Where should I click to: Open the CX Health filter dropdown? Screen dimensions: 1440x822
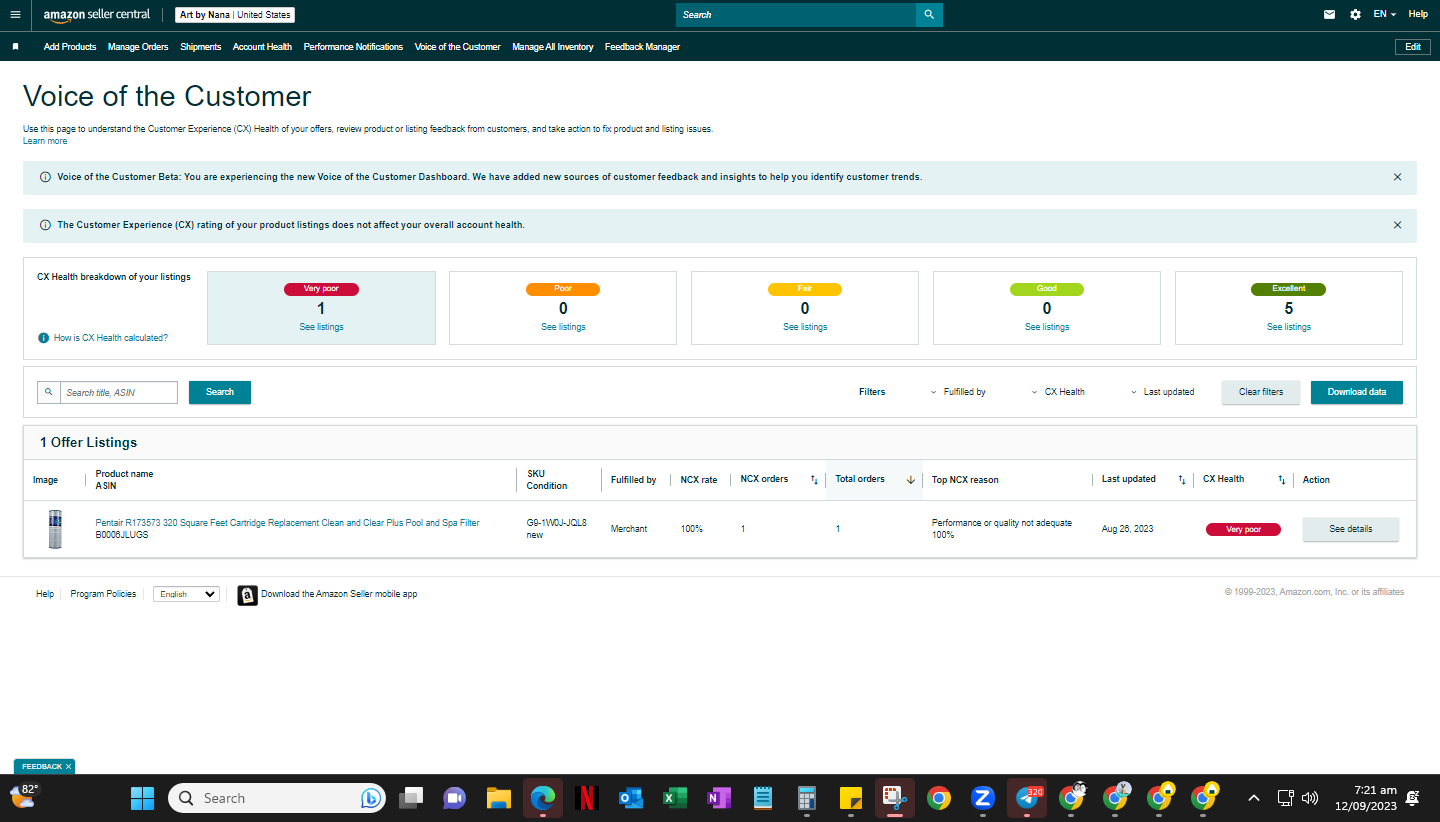pyautogui.click(x=1058, y=392)
